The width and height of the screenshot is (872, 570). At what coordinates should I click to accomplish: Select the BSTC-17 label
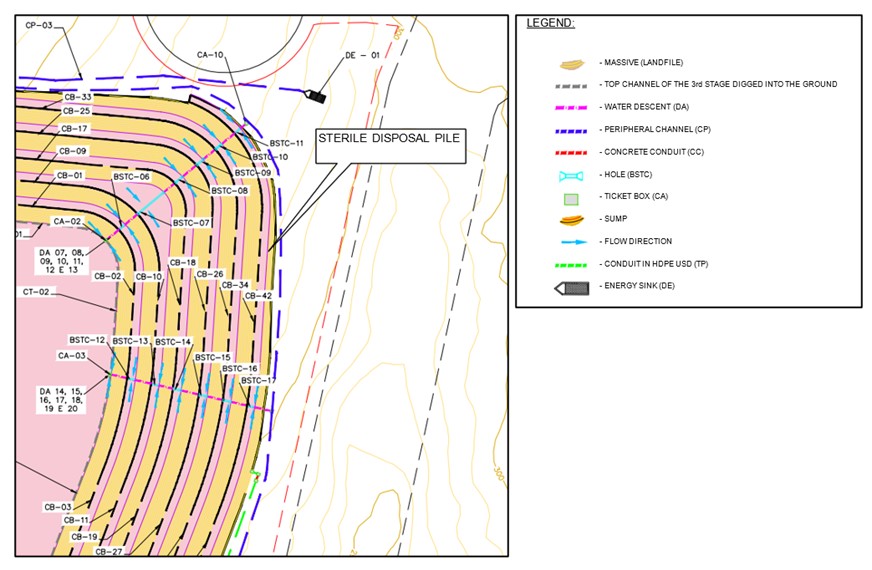pyautogui.click(x=258, y=380)
